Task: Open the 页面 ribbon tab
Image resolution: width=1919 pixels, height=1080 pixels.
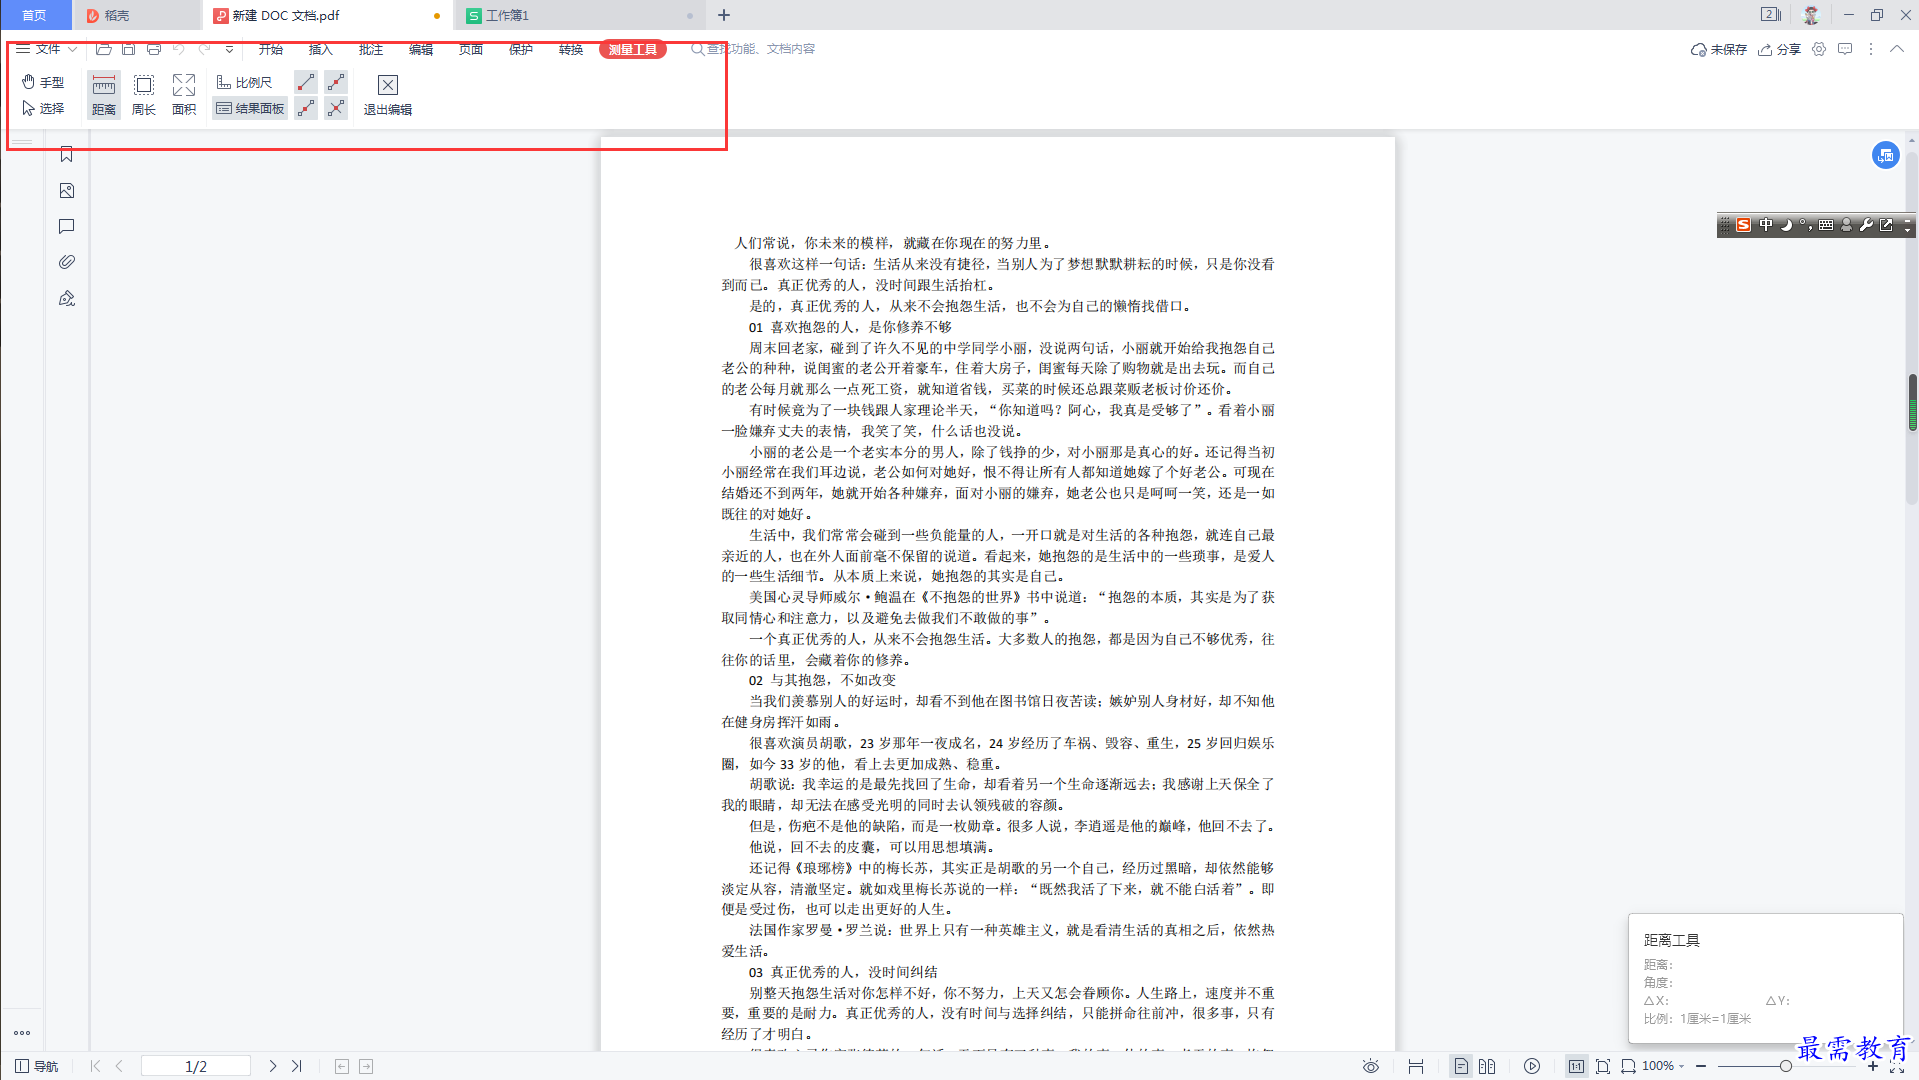Action: [471, 49]
